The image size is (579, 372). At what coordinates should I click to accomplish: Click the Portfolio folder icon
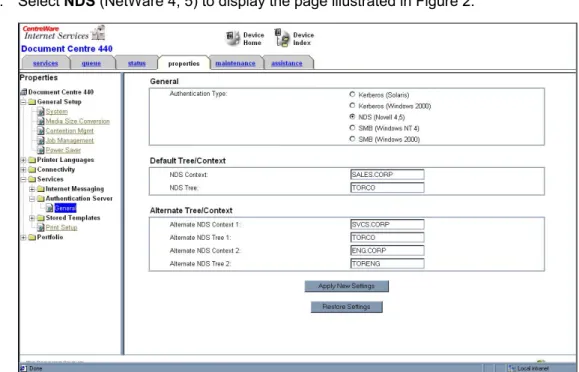click(32, 237)
